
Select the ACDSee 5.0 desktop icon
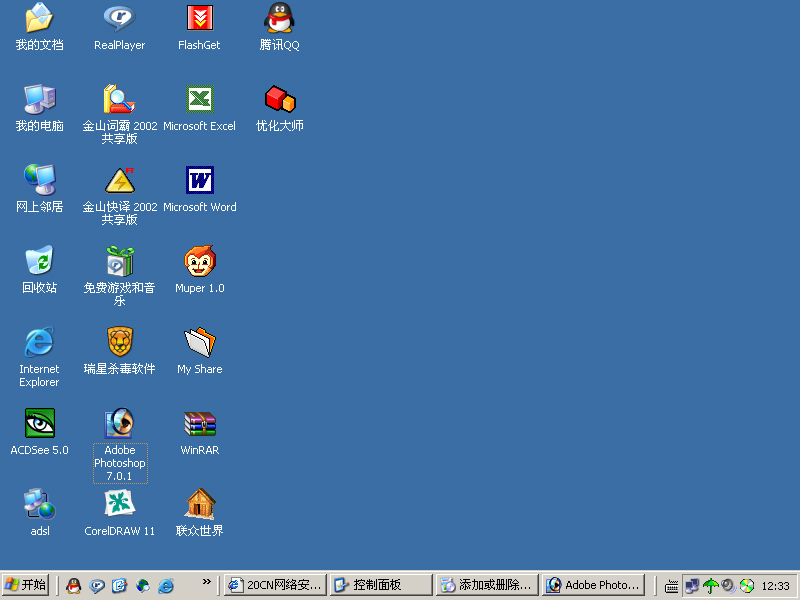[x=39, y=423]
